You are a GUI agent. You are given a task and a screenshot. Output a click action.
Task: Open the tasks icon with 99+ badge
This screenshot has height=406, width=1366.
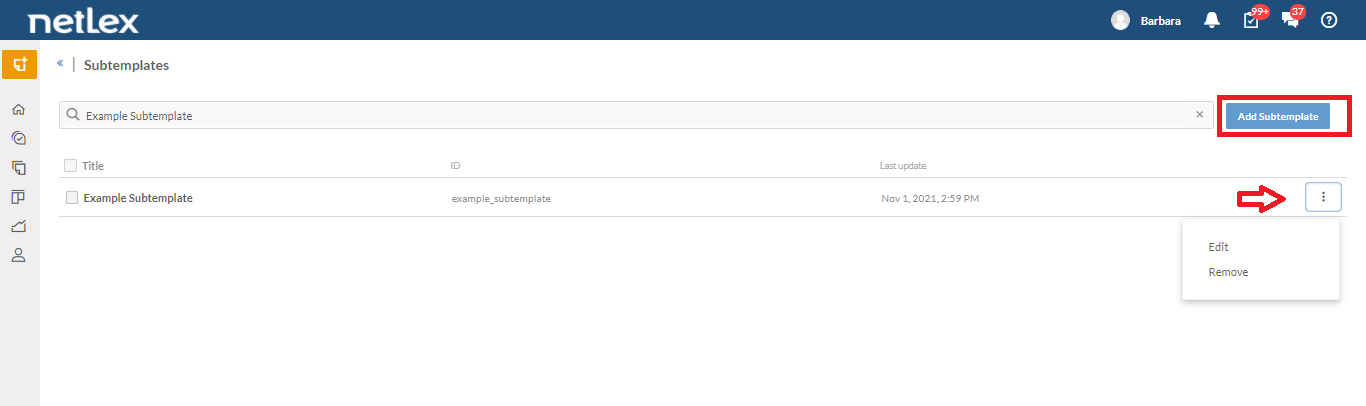[1252, 18]
